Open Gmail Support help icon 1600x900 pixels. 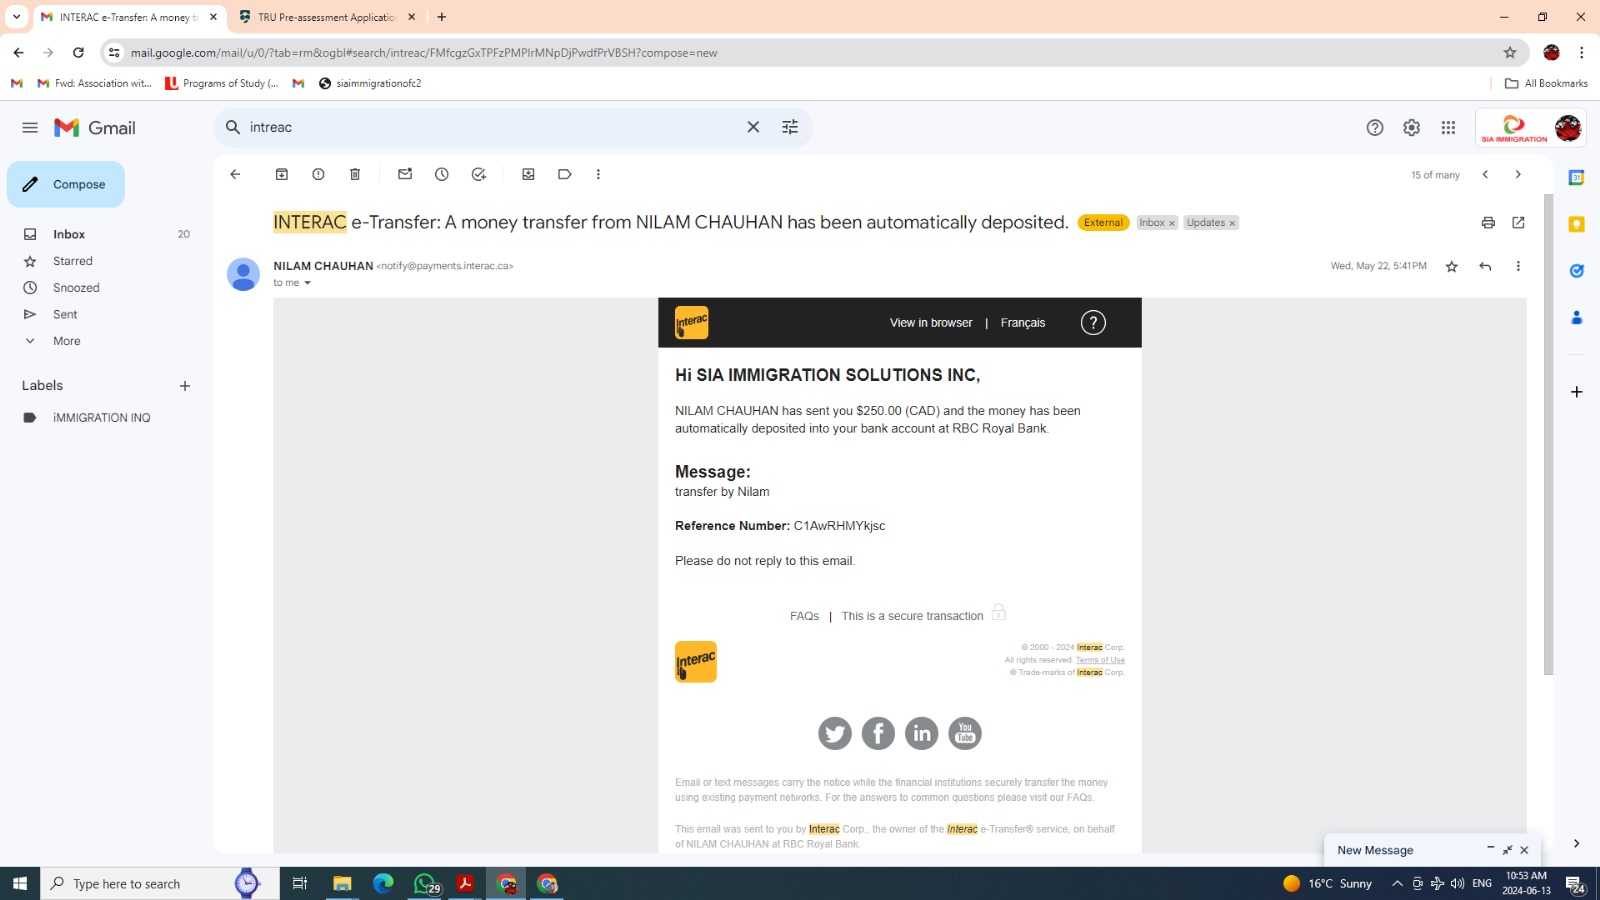(x=1375, y=128)
